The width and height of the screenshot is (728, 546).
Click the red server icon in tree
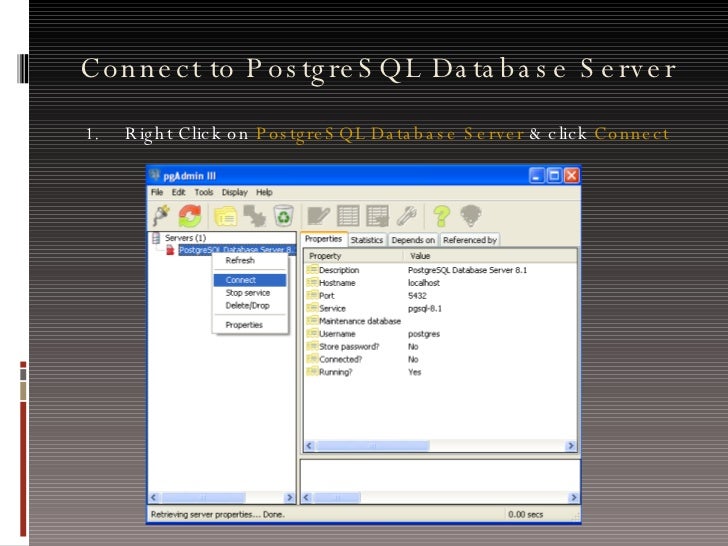tap(170, 250)
